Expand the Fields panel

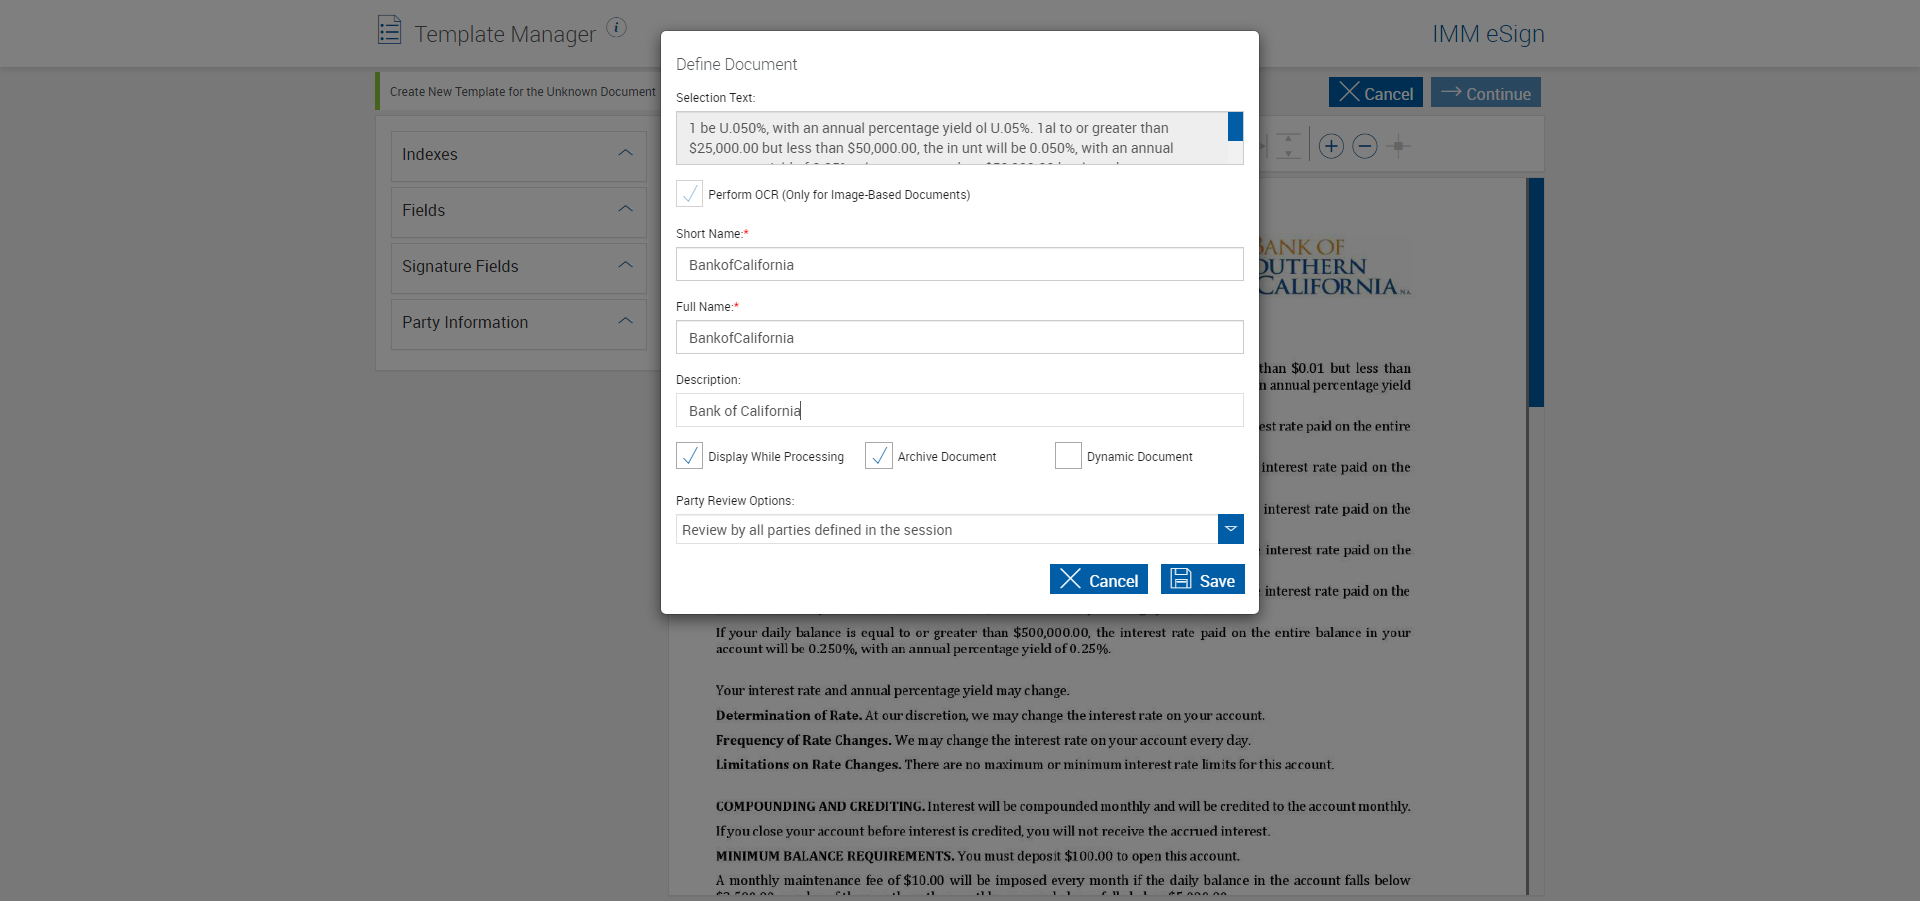[518, 211]
